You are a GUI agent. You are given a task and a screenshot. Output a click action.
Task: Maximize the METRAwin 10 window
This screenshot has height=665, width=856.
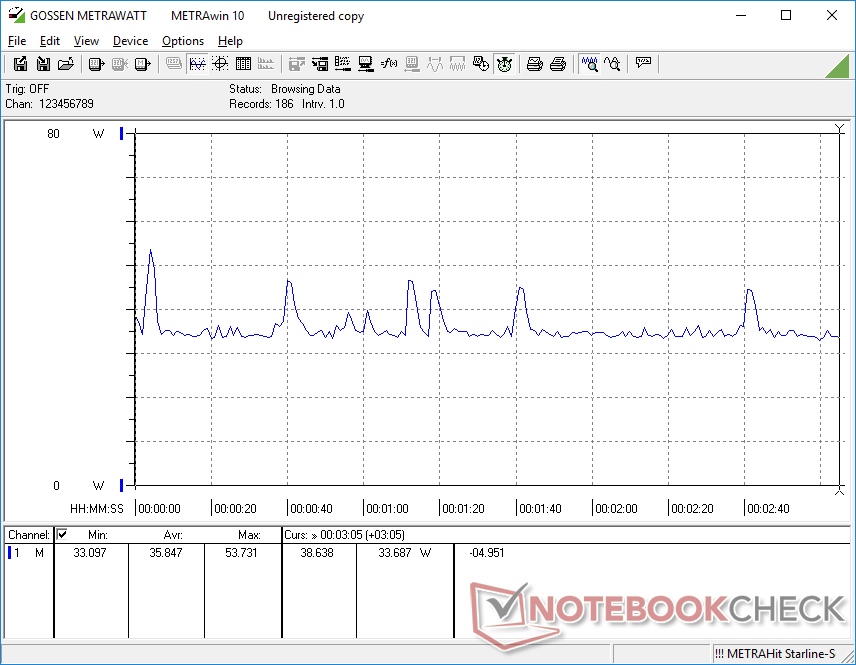coord(786,15)
